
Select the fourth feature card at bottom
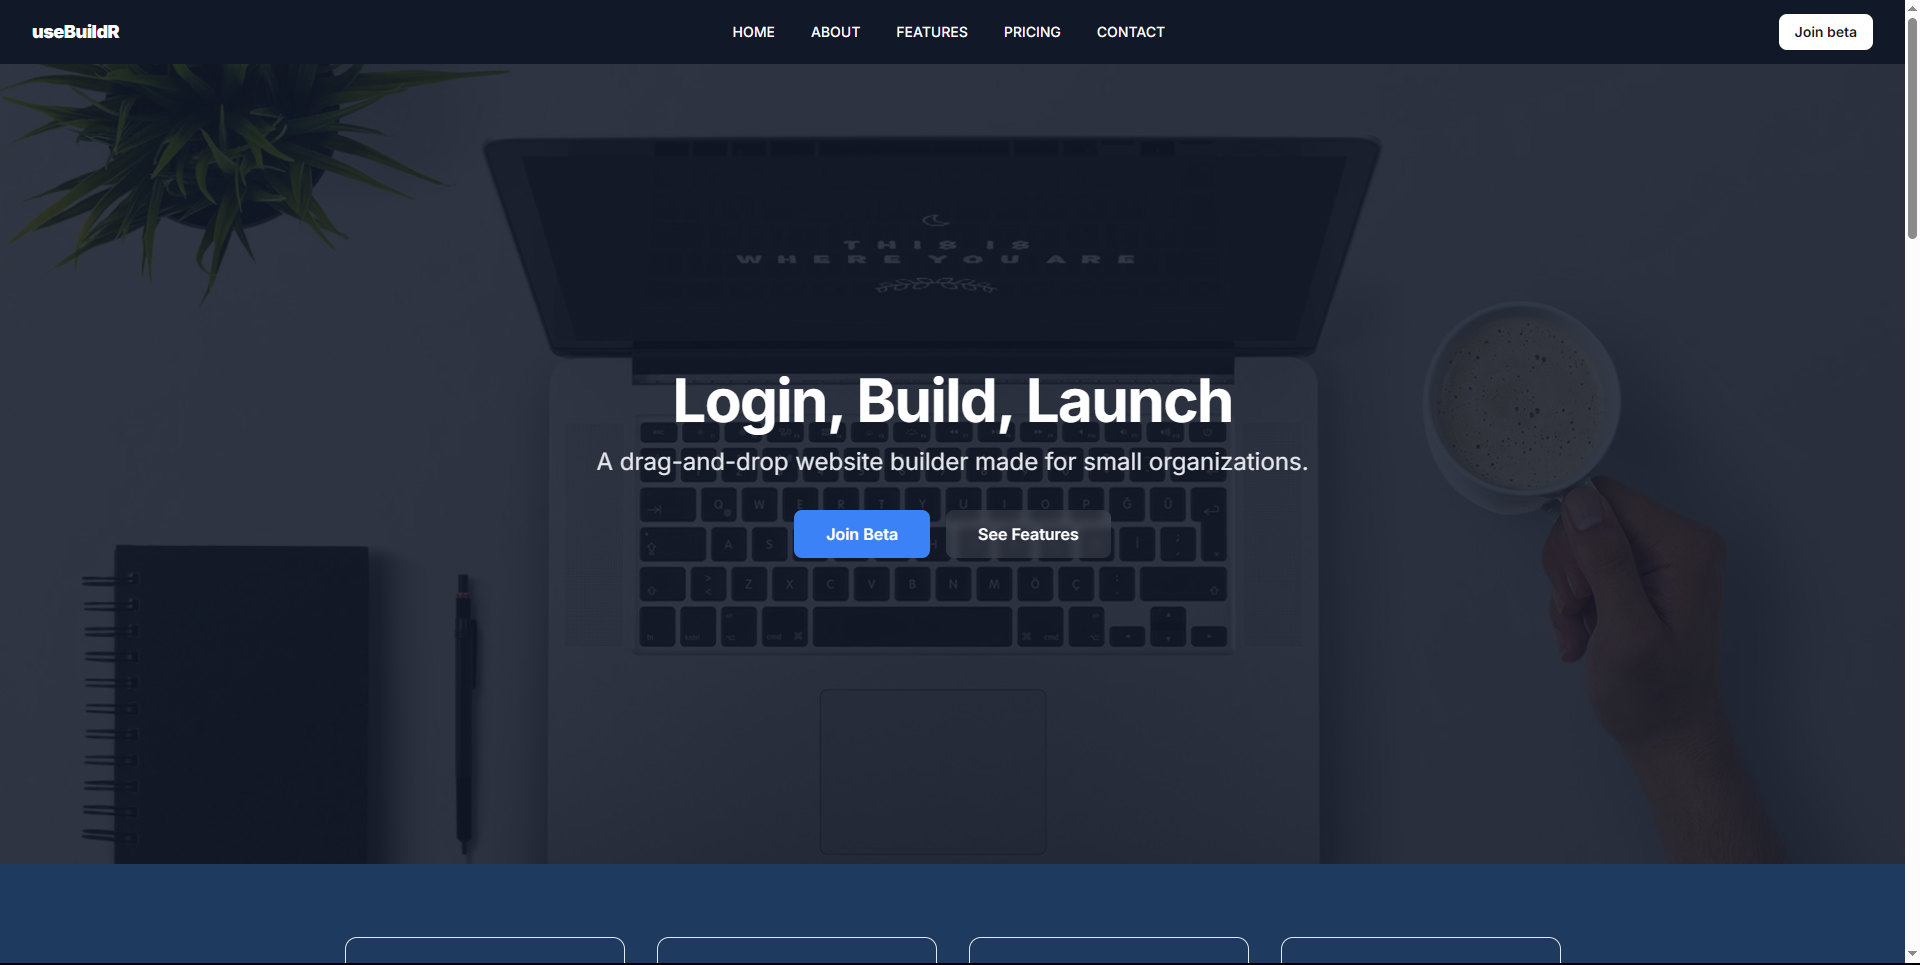(x=1421, y=951)
